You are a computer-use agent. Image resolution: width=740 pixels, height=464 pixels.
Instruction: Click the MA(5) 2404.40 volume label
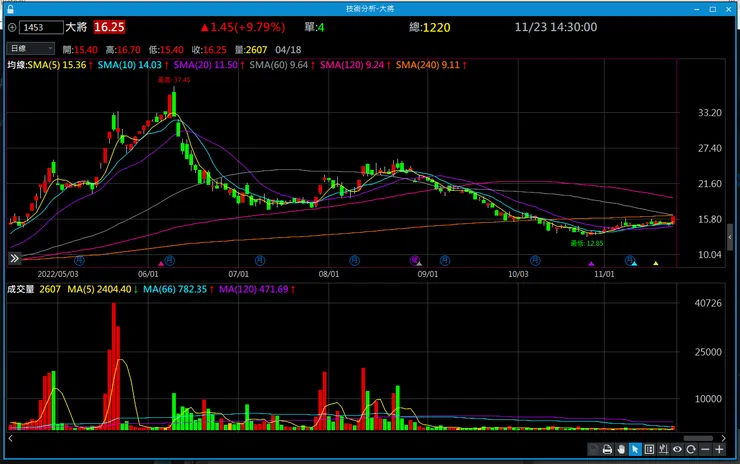[99, 289]
